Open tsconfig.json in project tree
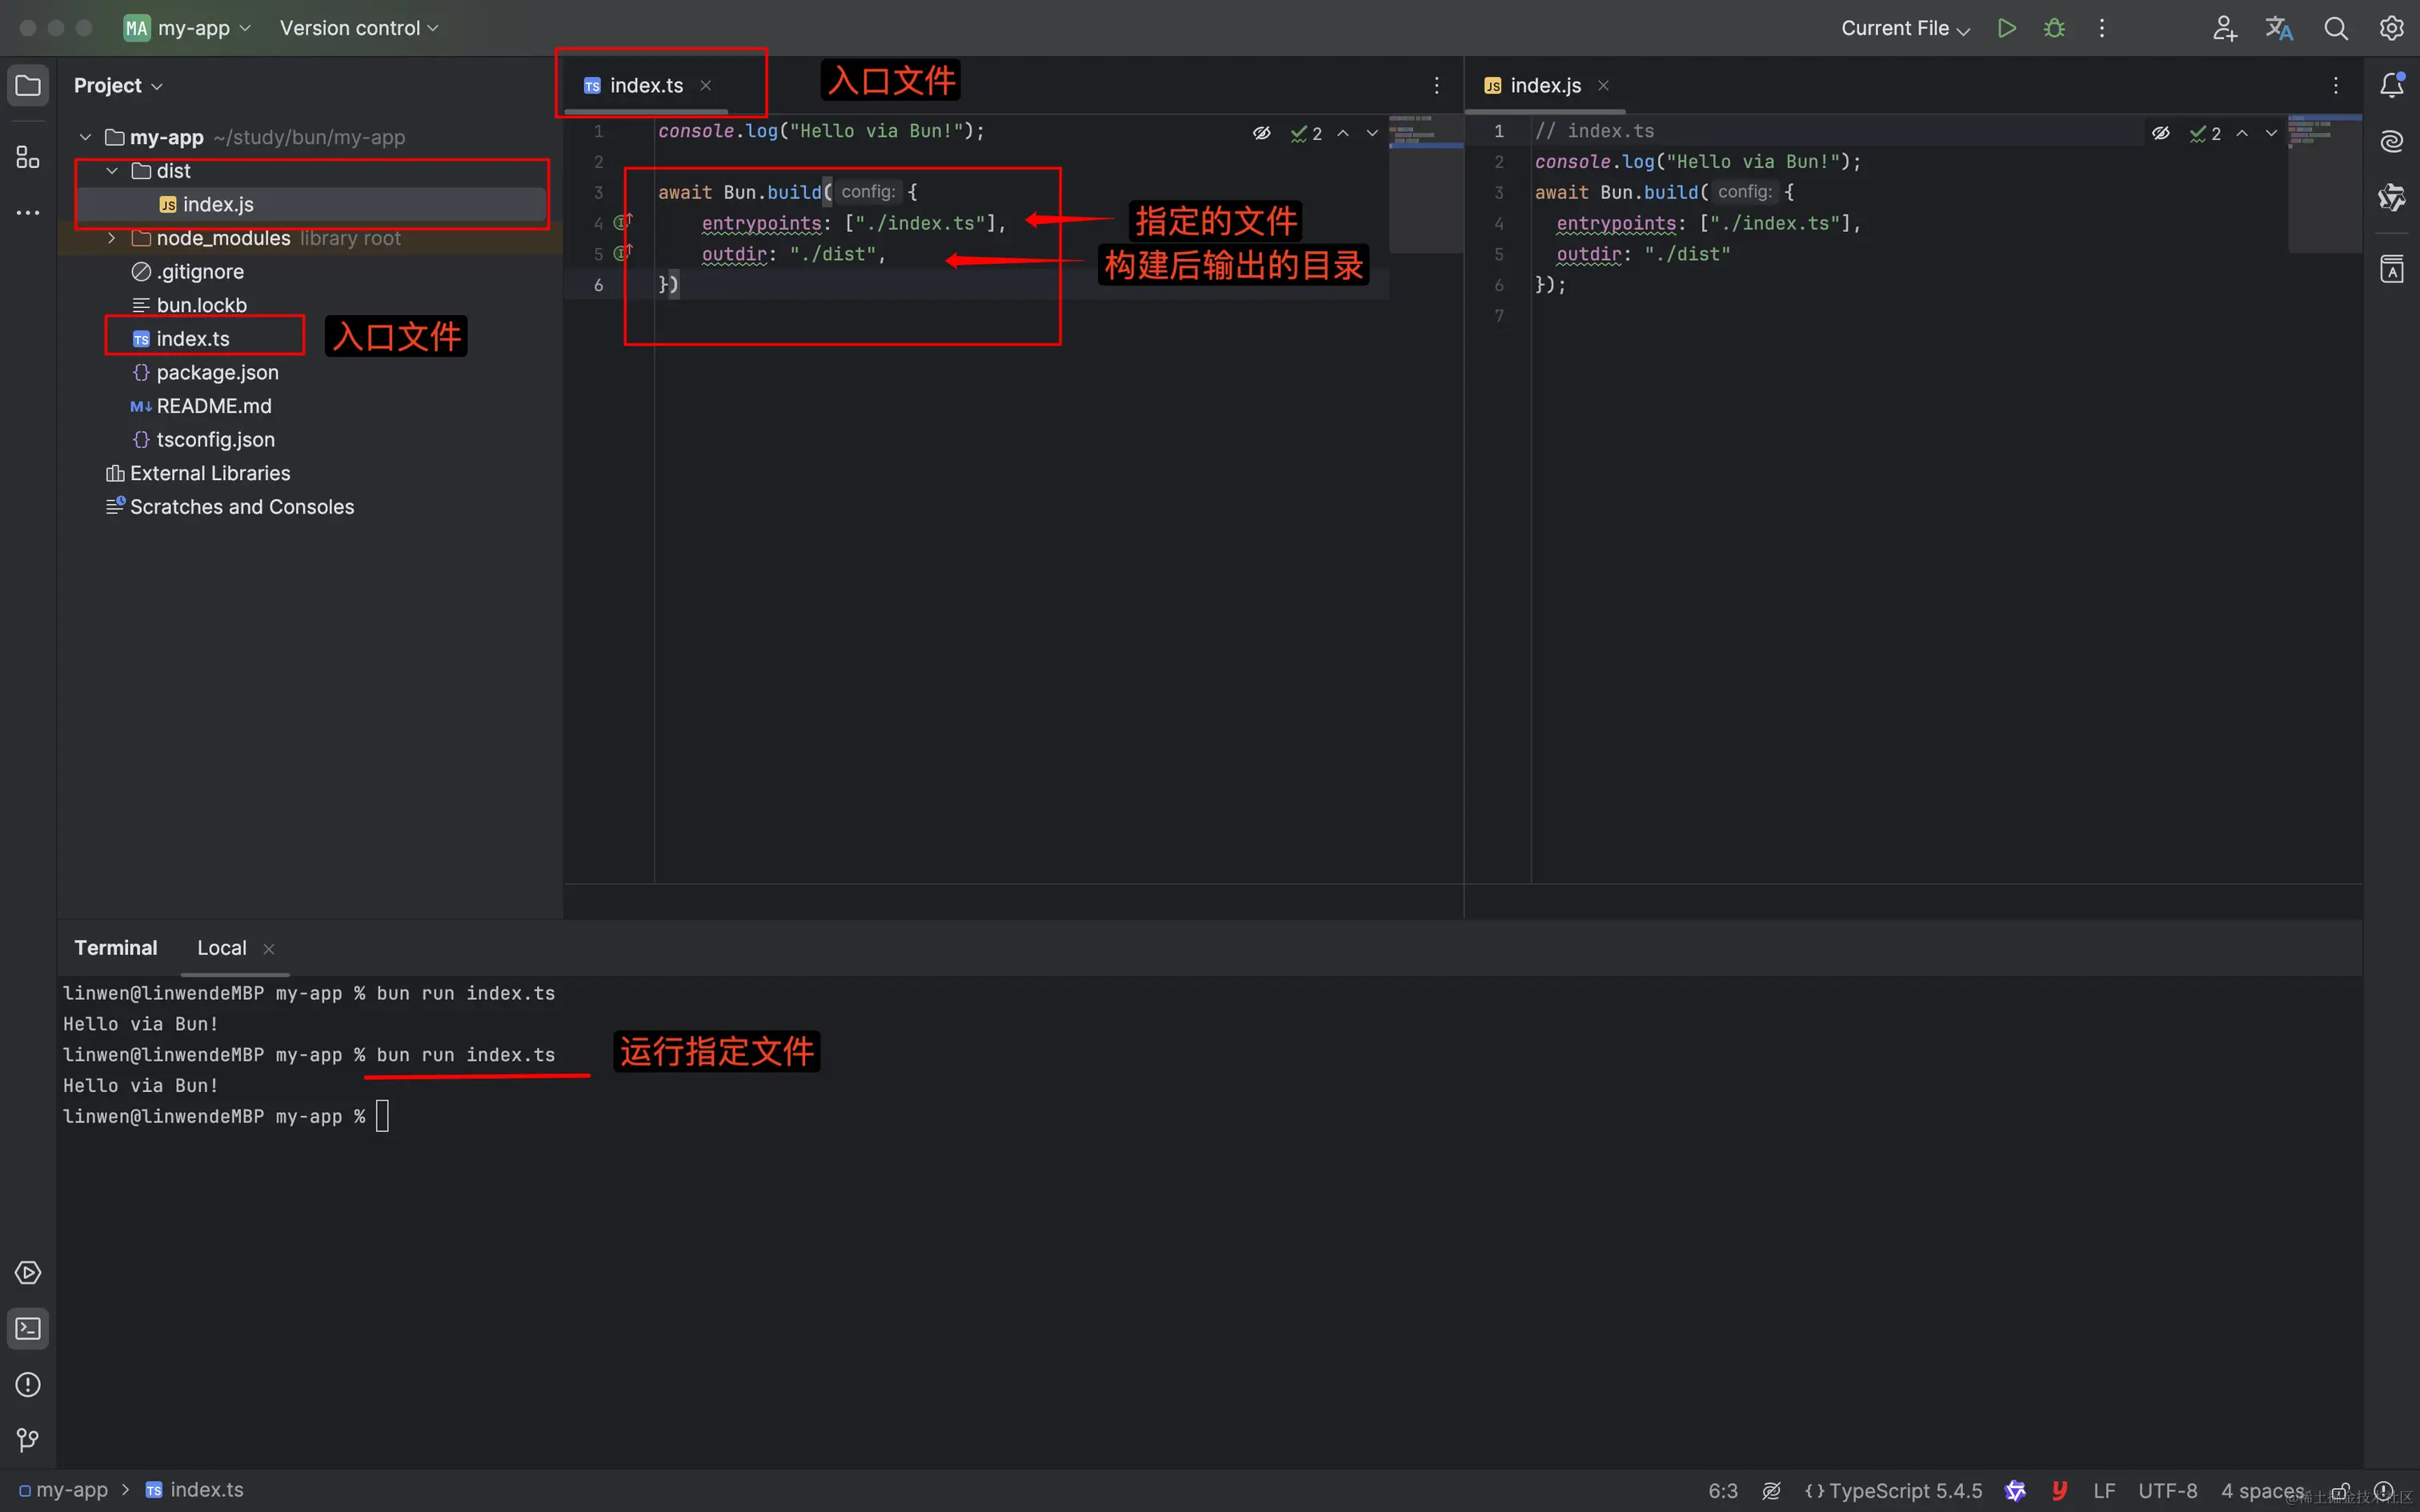The image size is (2420, 1512). [204, 440]
